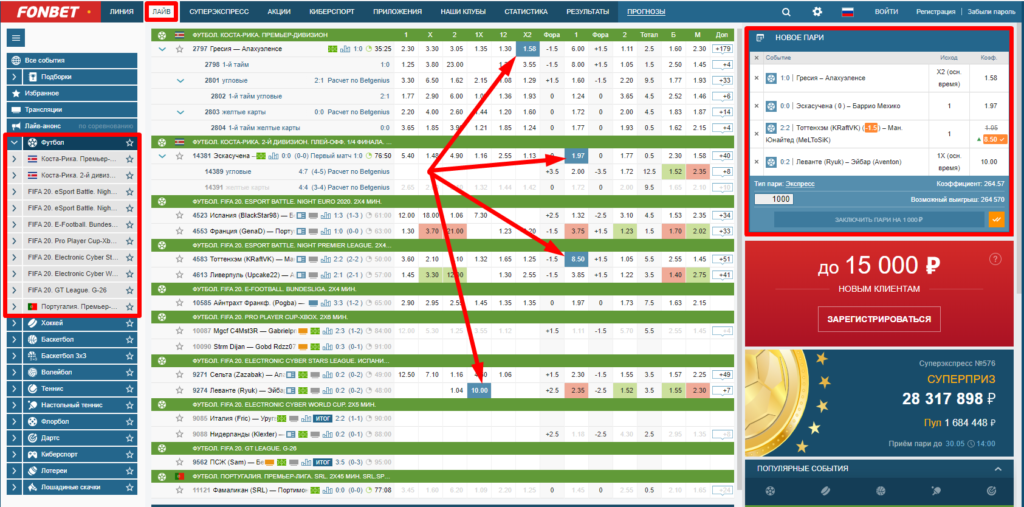Image resolution: width=1024 pixels, height=507 pixels.
Task: Remove Леванте – Эйбар from bet slip
Action: [756, 161]
